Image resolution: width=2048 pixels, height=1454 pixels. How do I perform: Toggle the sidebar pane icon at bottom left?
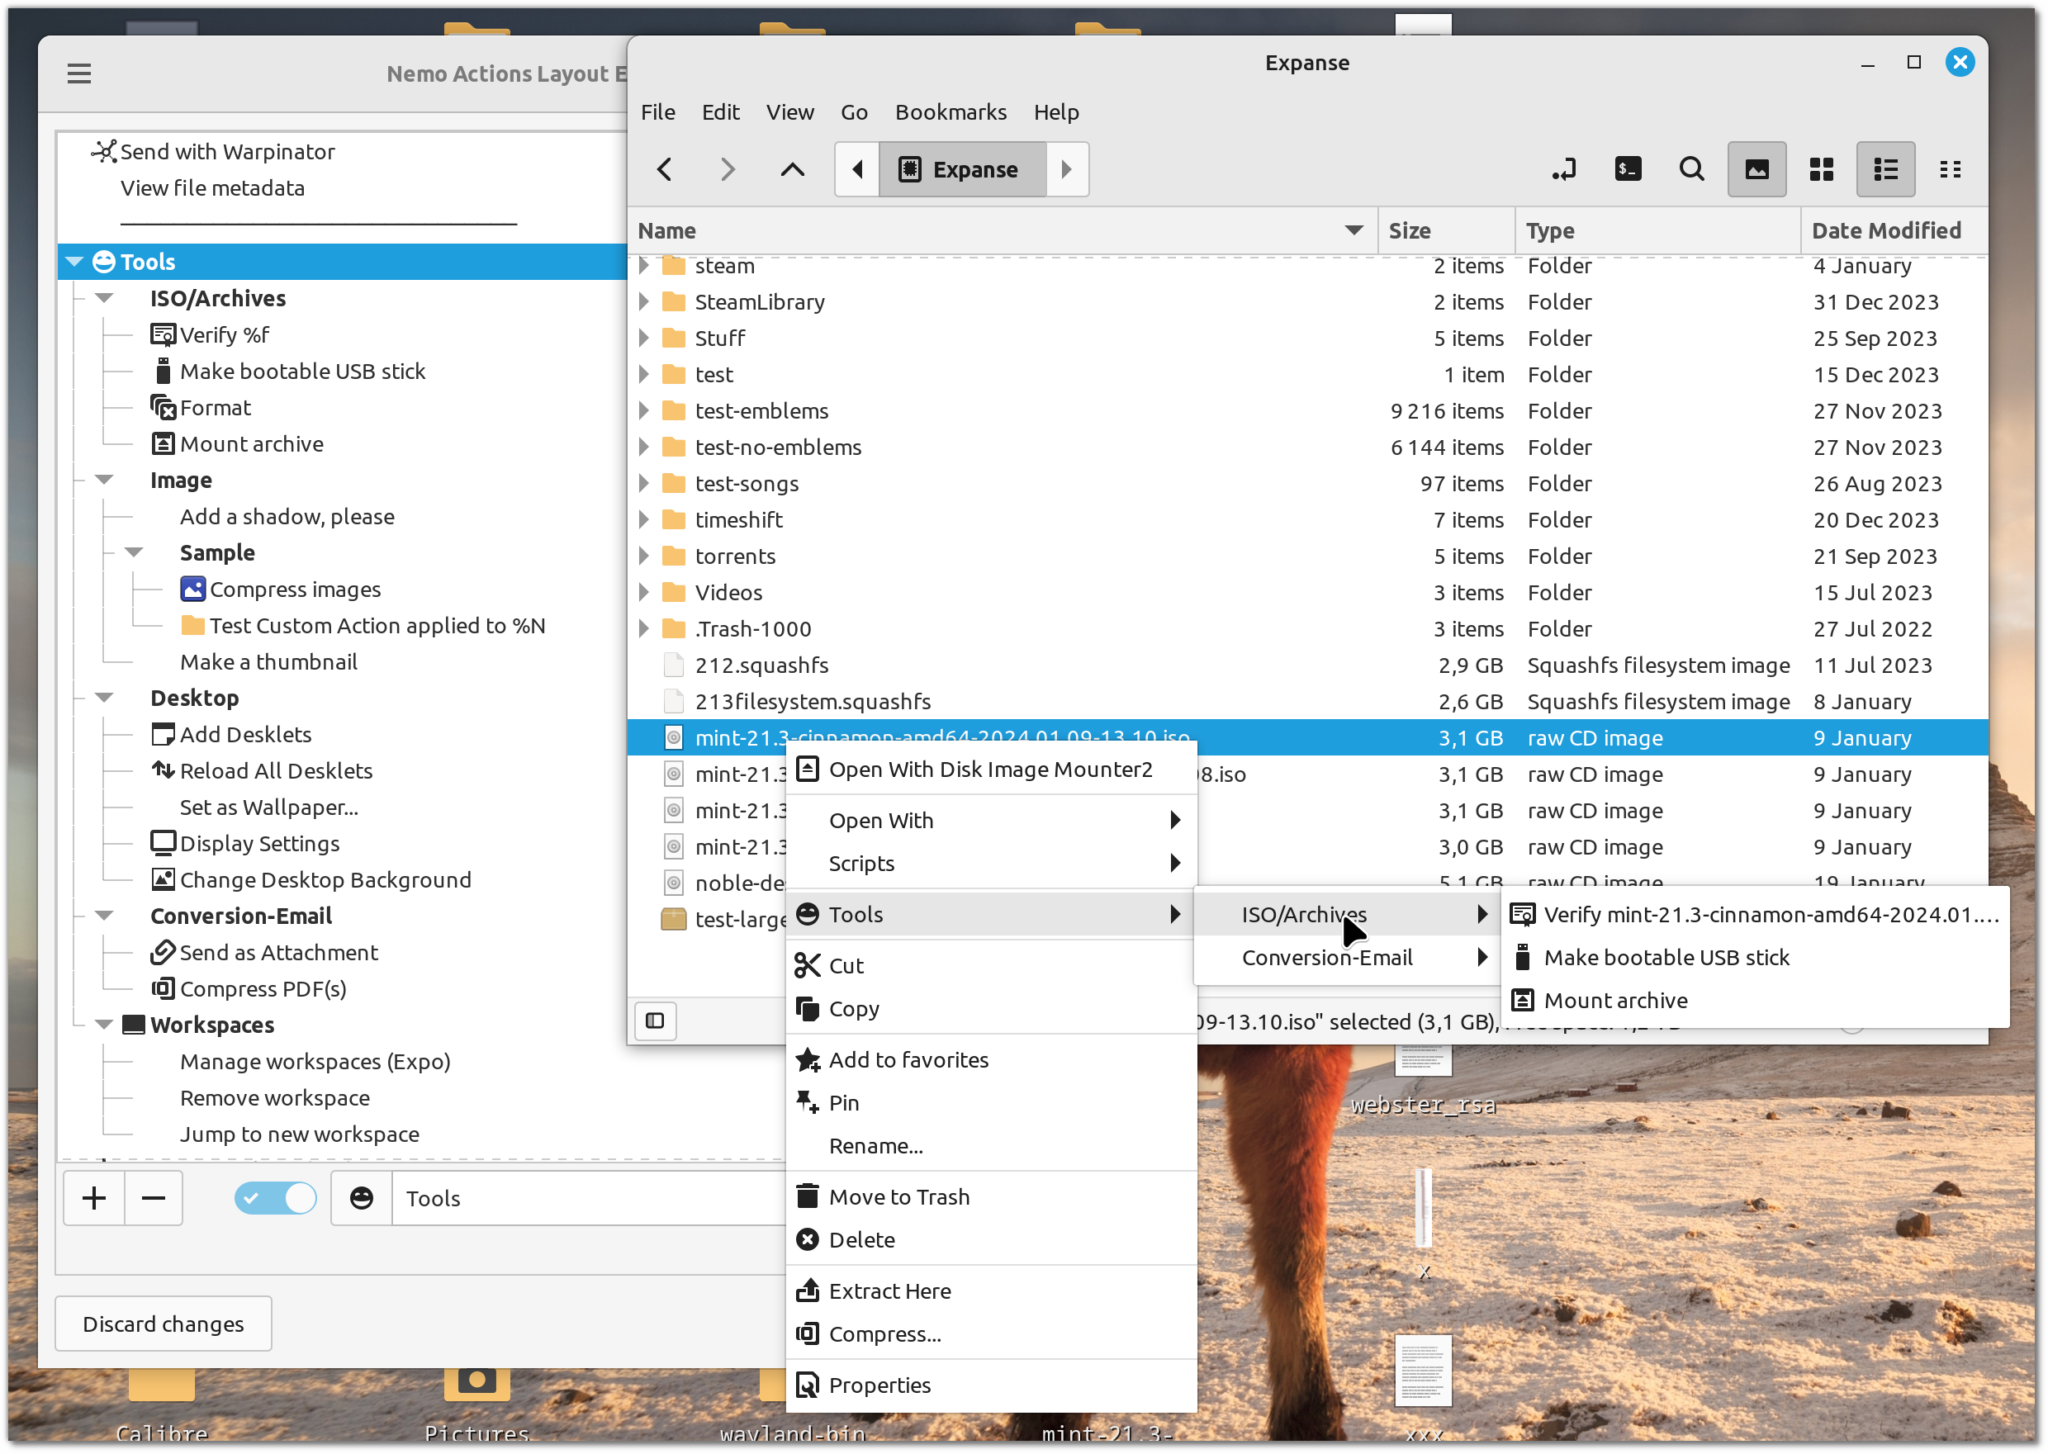(x=655, y=1021)
